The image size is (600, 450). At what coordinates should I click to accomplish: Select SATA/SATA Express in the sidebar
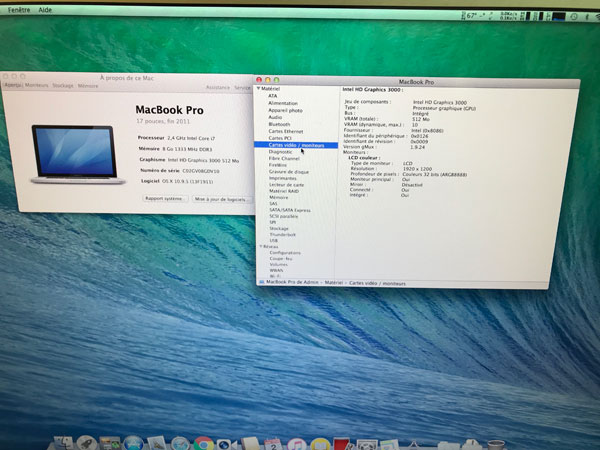(290, 210)
